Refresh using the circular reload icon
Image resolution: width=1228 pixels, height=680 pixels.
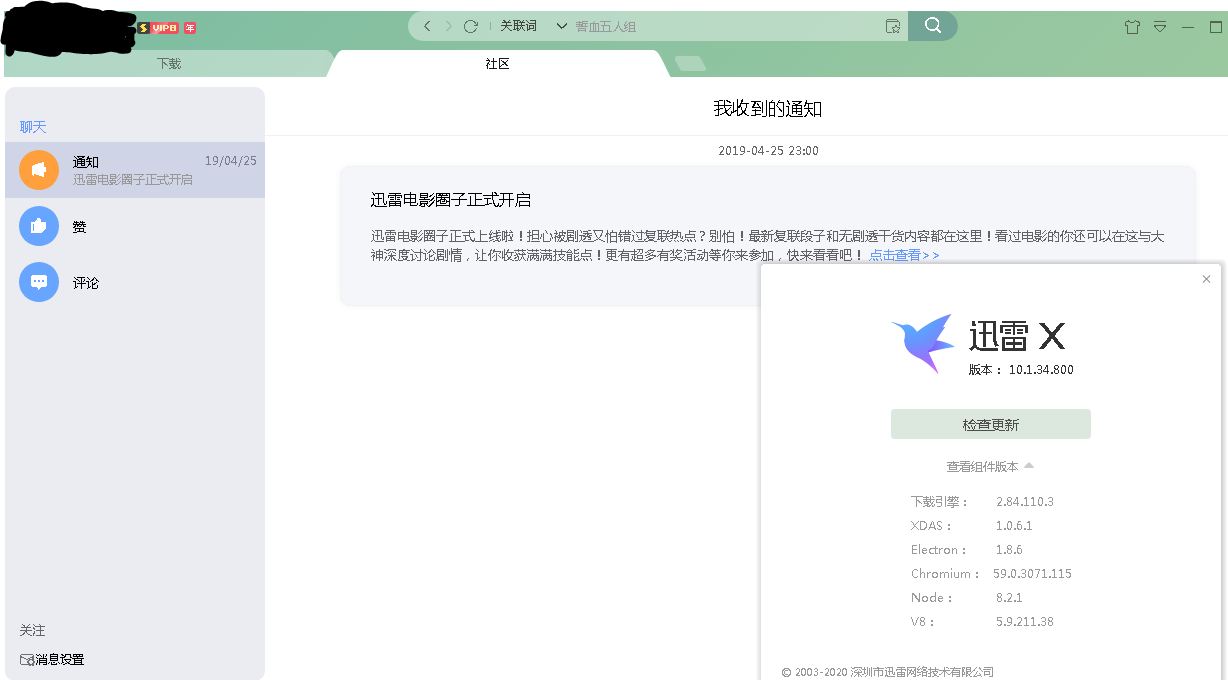point(471,26)
